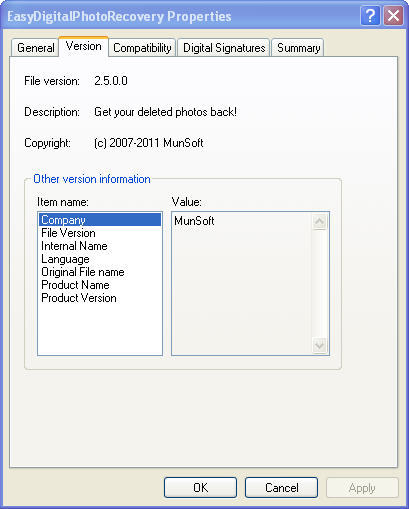Select the Version tab
The width and height of the screenshot is (409, 509).
pos(83,46)
